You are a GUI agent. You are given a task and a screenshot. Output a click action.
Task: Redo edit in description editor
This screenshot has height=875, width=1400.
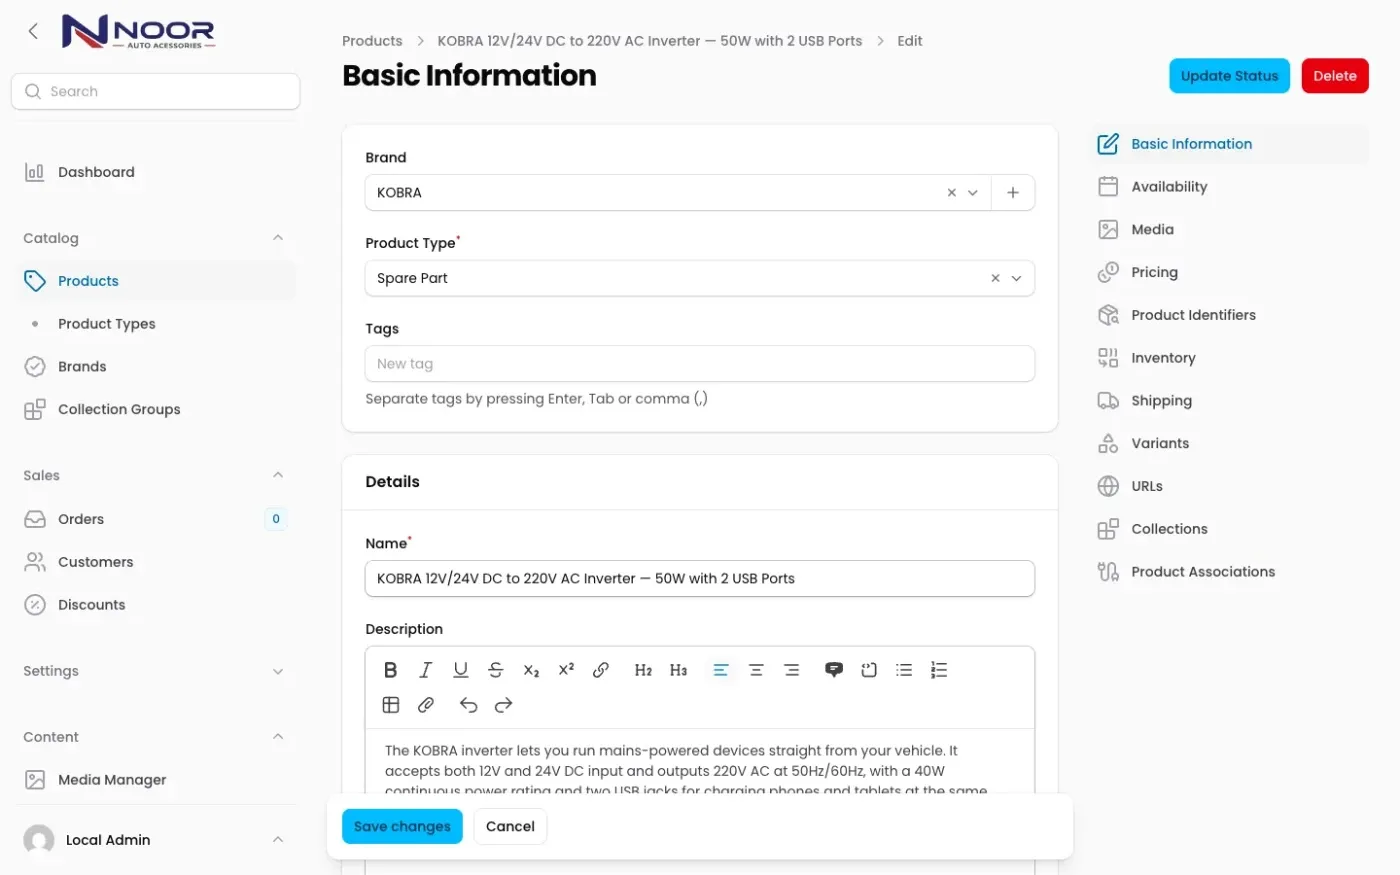[x=503, y=705]
